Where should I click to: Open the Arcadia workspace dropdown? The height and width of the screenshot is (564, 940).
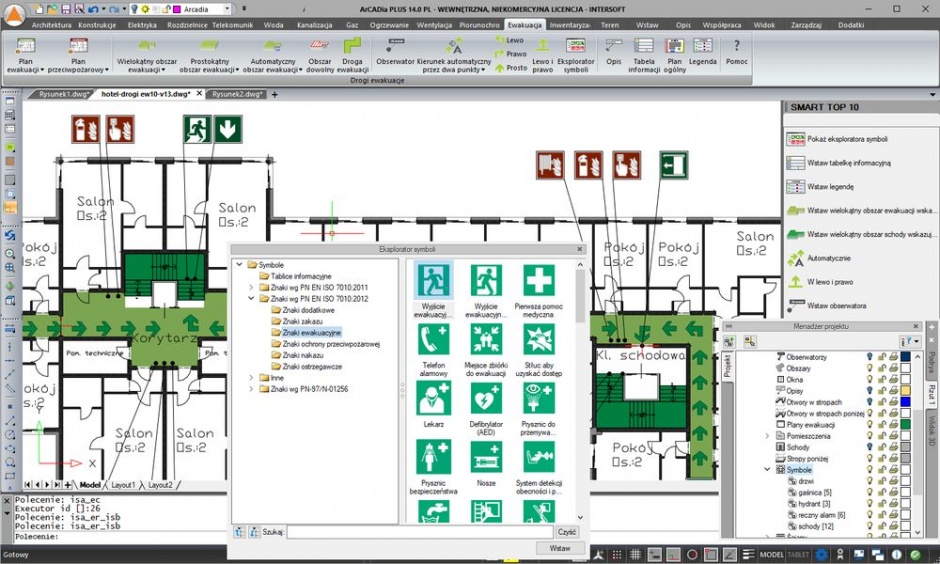pyautogui.click(x=227, y=9)
